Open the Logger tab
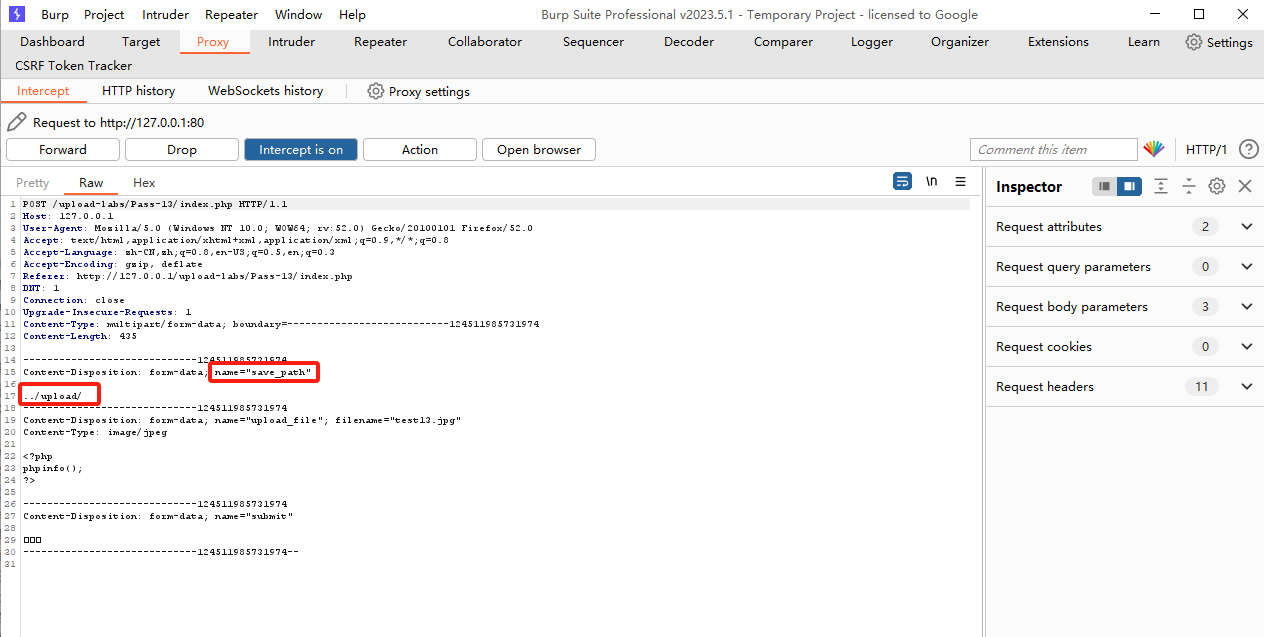 coord(872,42)
